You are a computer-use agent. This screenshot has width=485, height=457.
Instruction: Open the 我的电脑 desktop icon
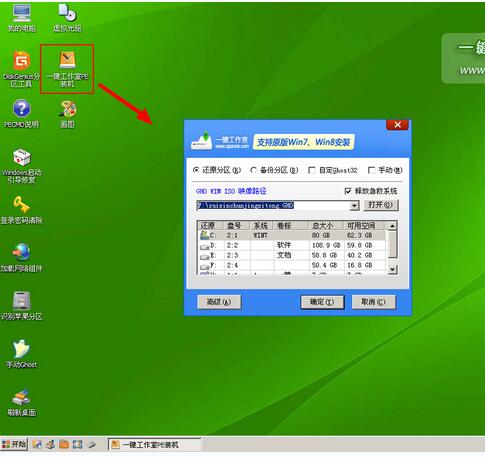coord(22,18)
